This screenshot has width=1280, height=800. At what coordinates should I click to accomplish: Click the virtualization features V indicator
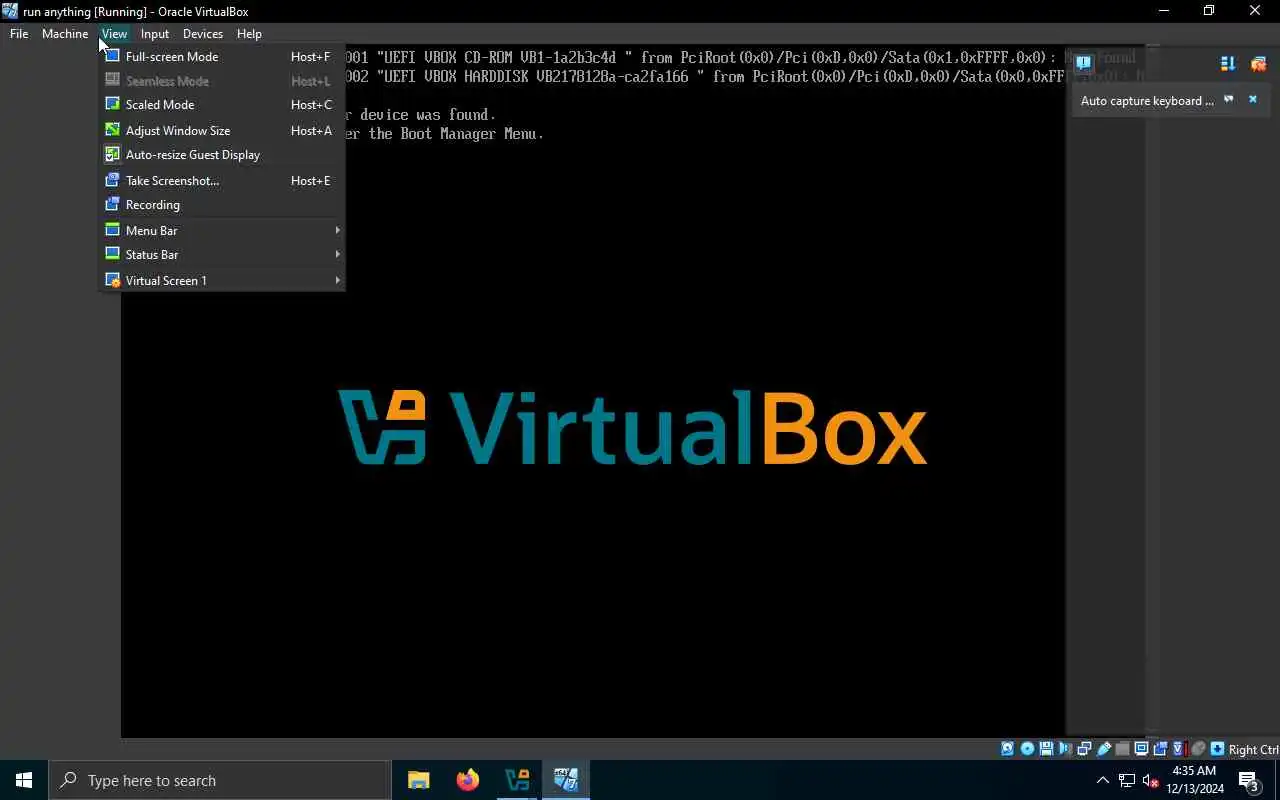coord(1178,749)
